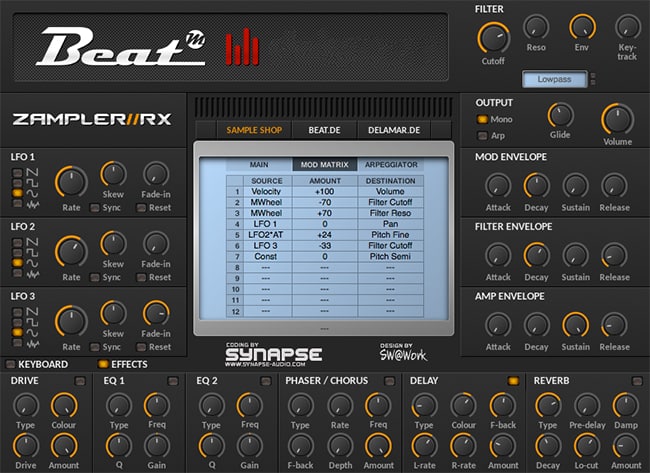Select sawtooth waveform for LFO 3

[x=17, y=312]
